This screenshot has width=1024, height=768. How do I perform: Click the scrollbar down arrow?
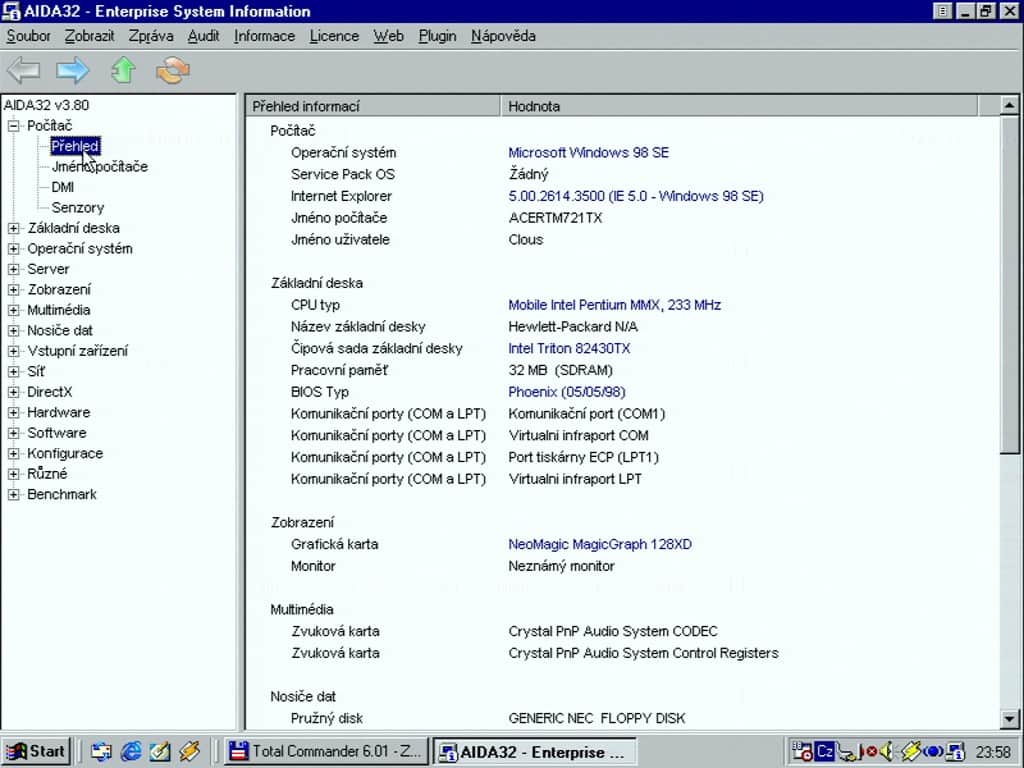pos(1010,720)
